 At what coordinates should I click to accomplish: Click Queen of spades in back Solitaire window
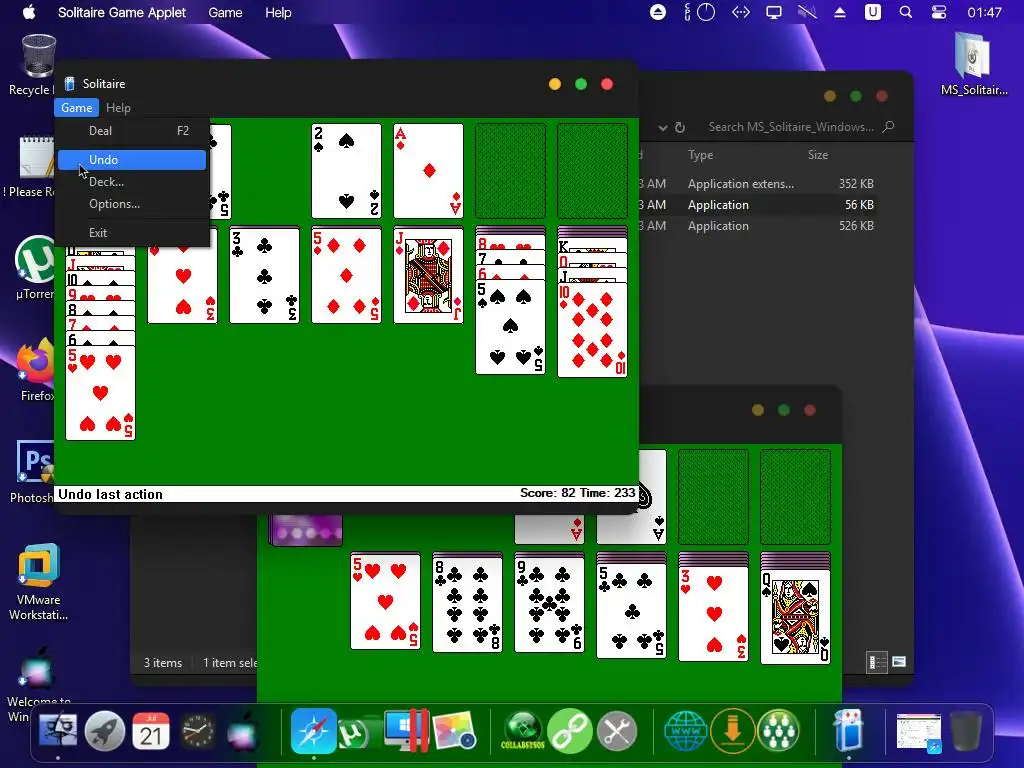[x=795, y=616]
